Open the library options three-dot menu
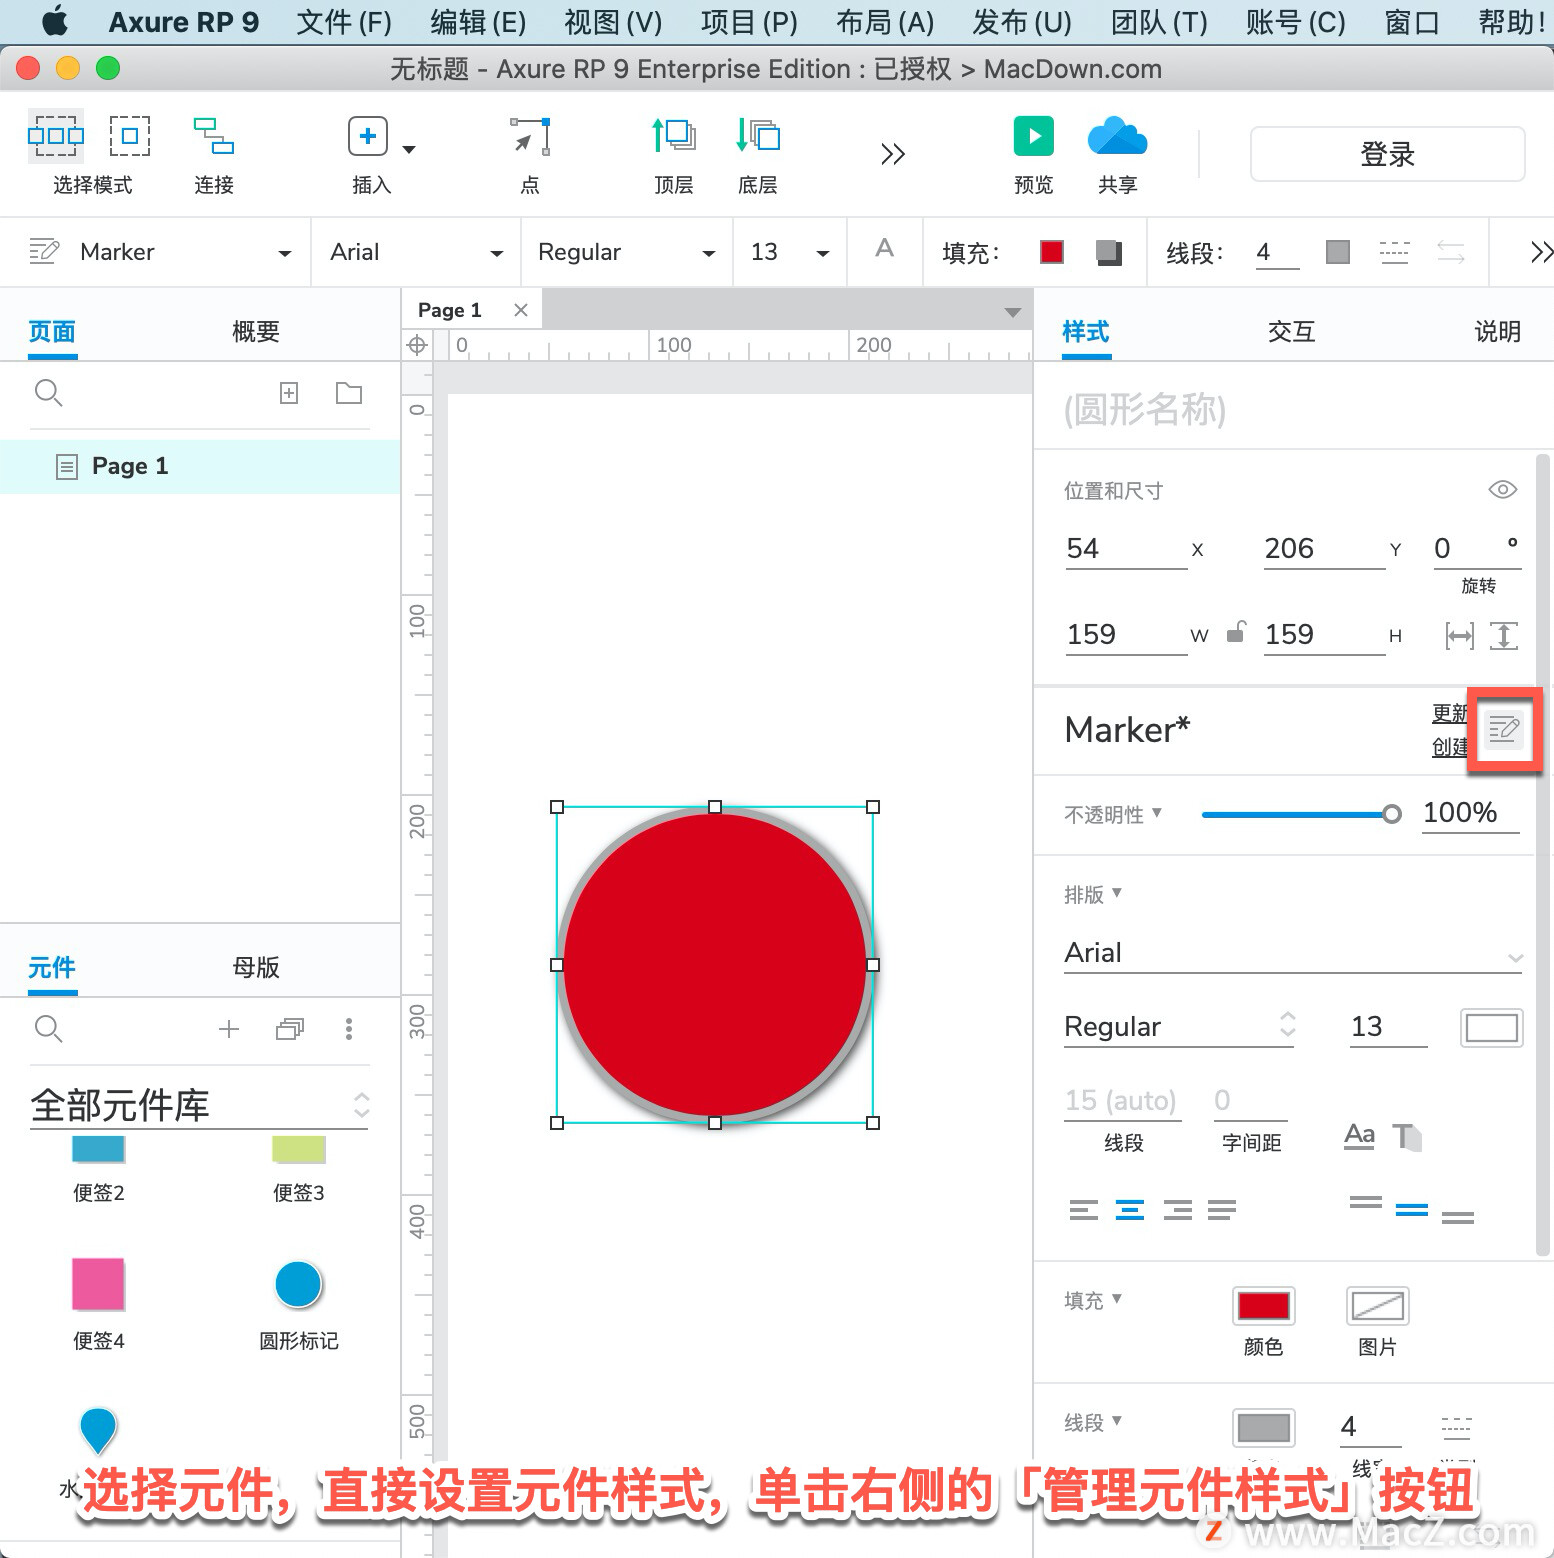 [349, 1028]
